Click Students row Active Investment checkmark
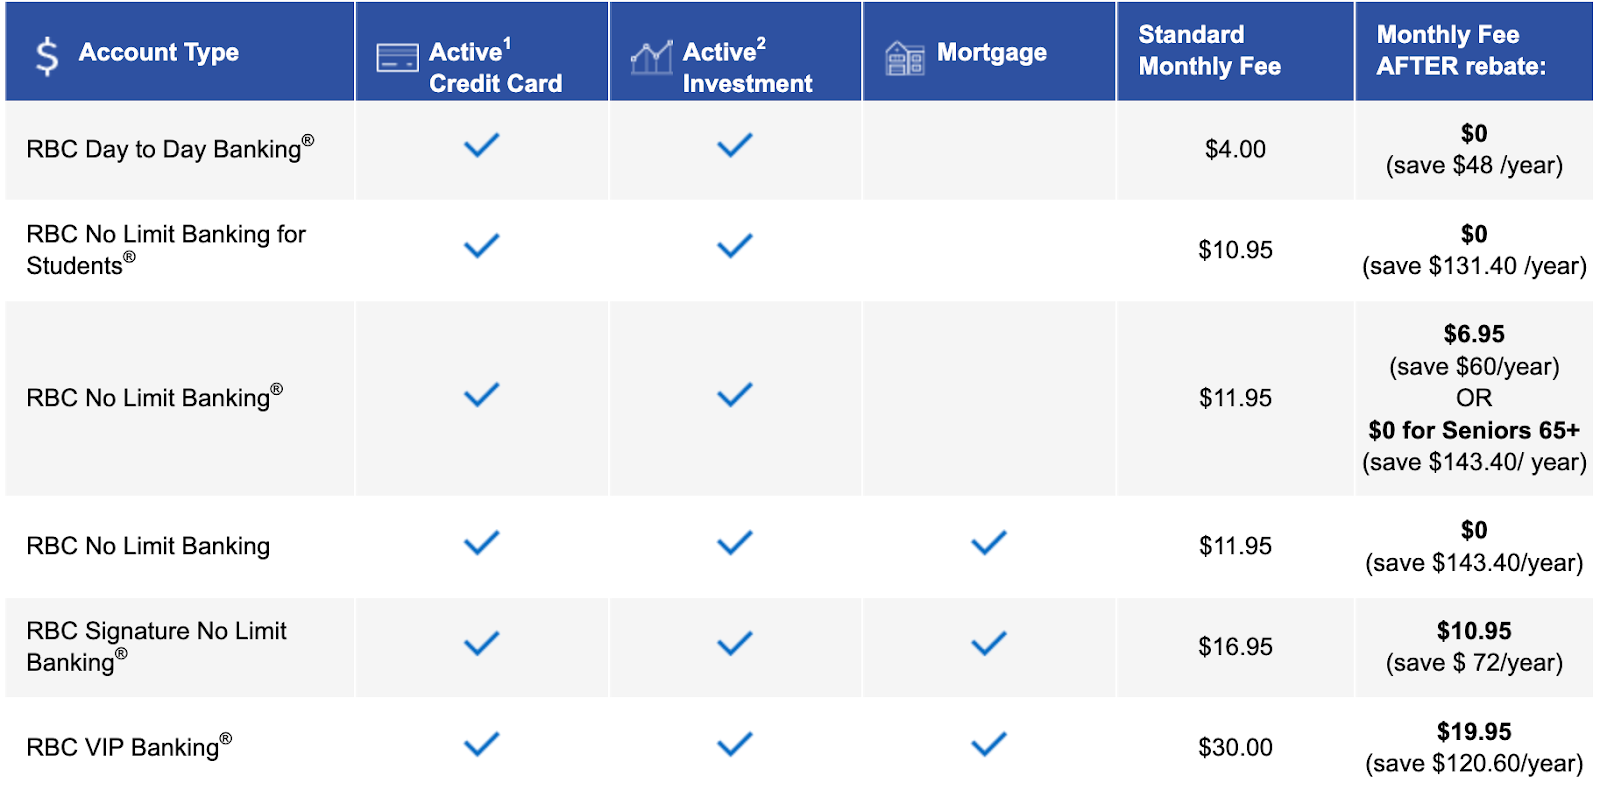 click(x=735, y=246)
